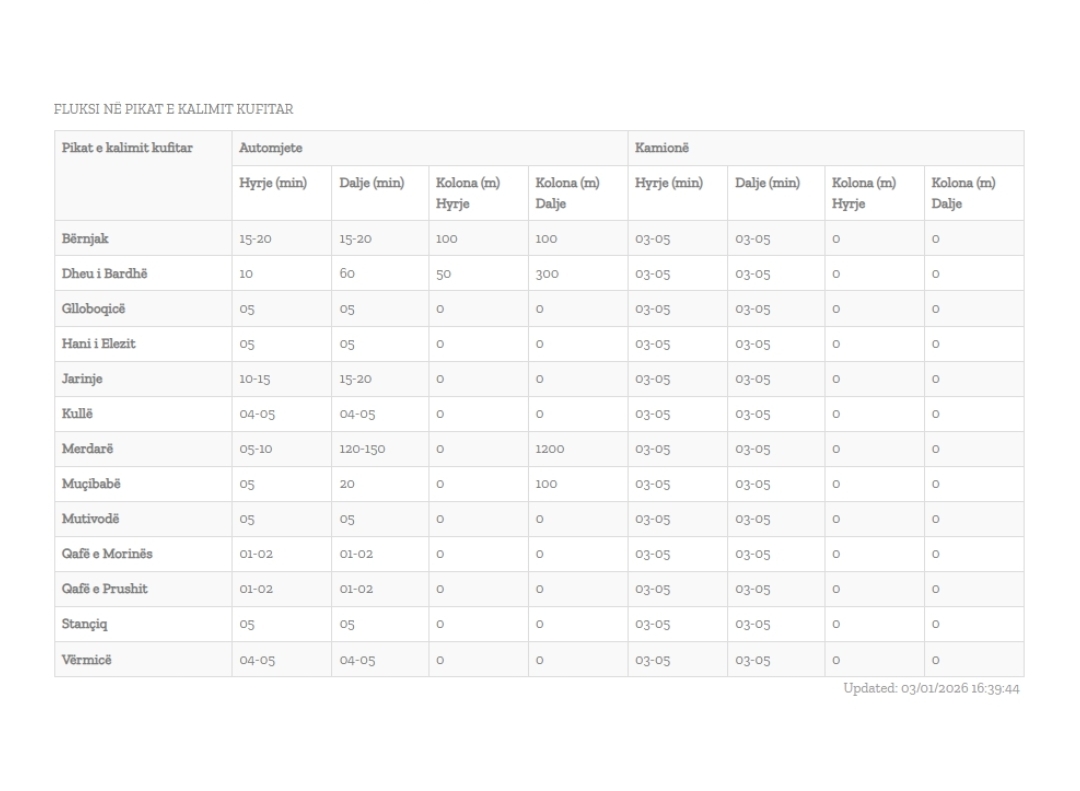Click the Bërnjak row label
This screenshot has width=1080, height=791.
(x=85, y=238)
